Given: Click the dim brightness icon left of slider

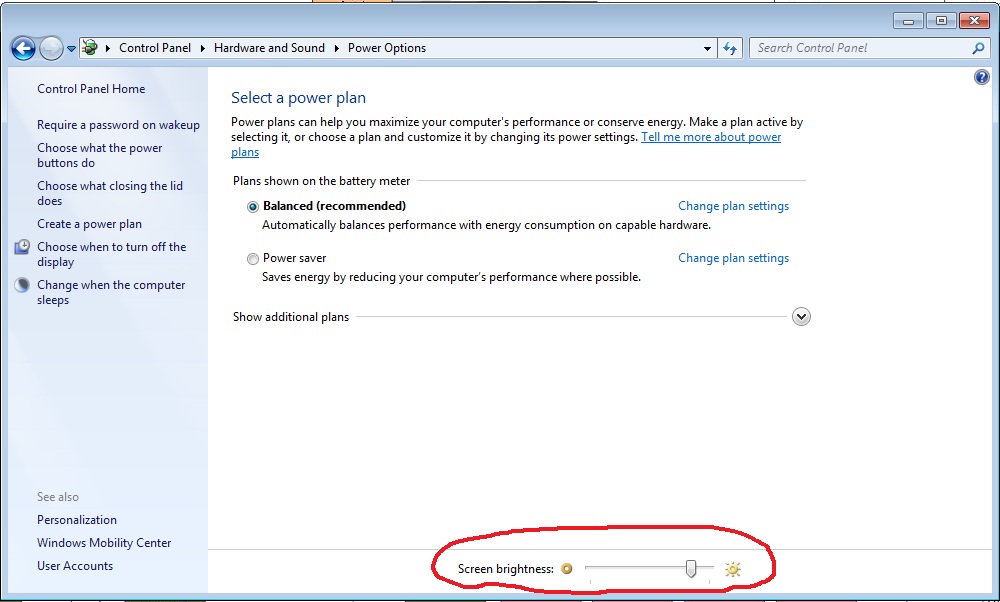Looking at the screenshot, I should click(x=567, y=568).
